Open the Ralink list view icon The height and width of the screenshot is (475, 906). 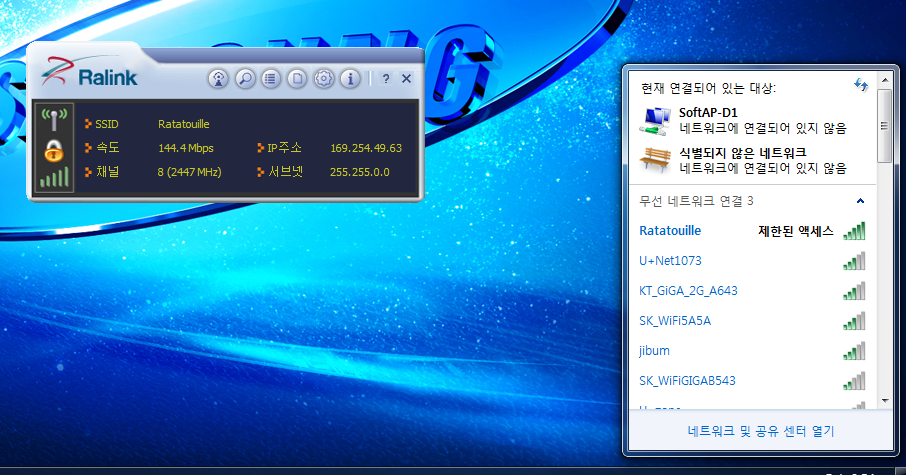[x=270, y=79]
